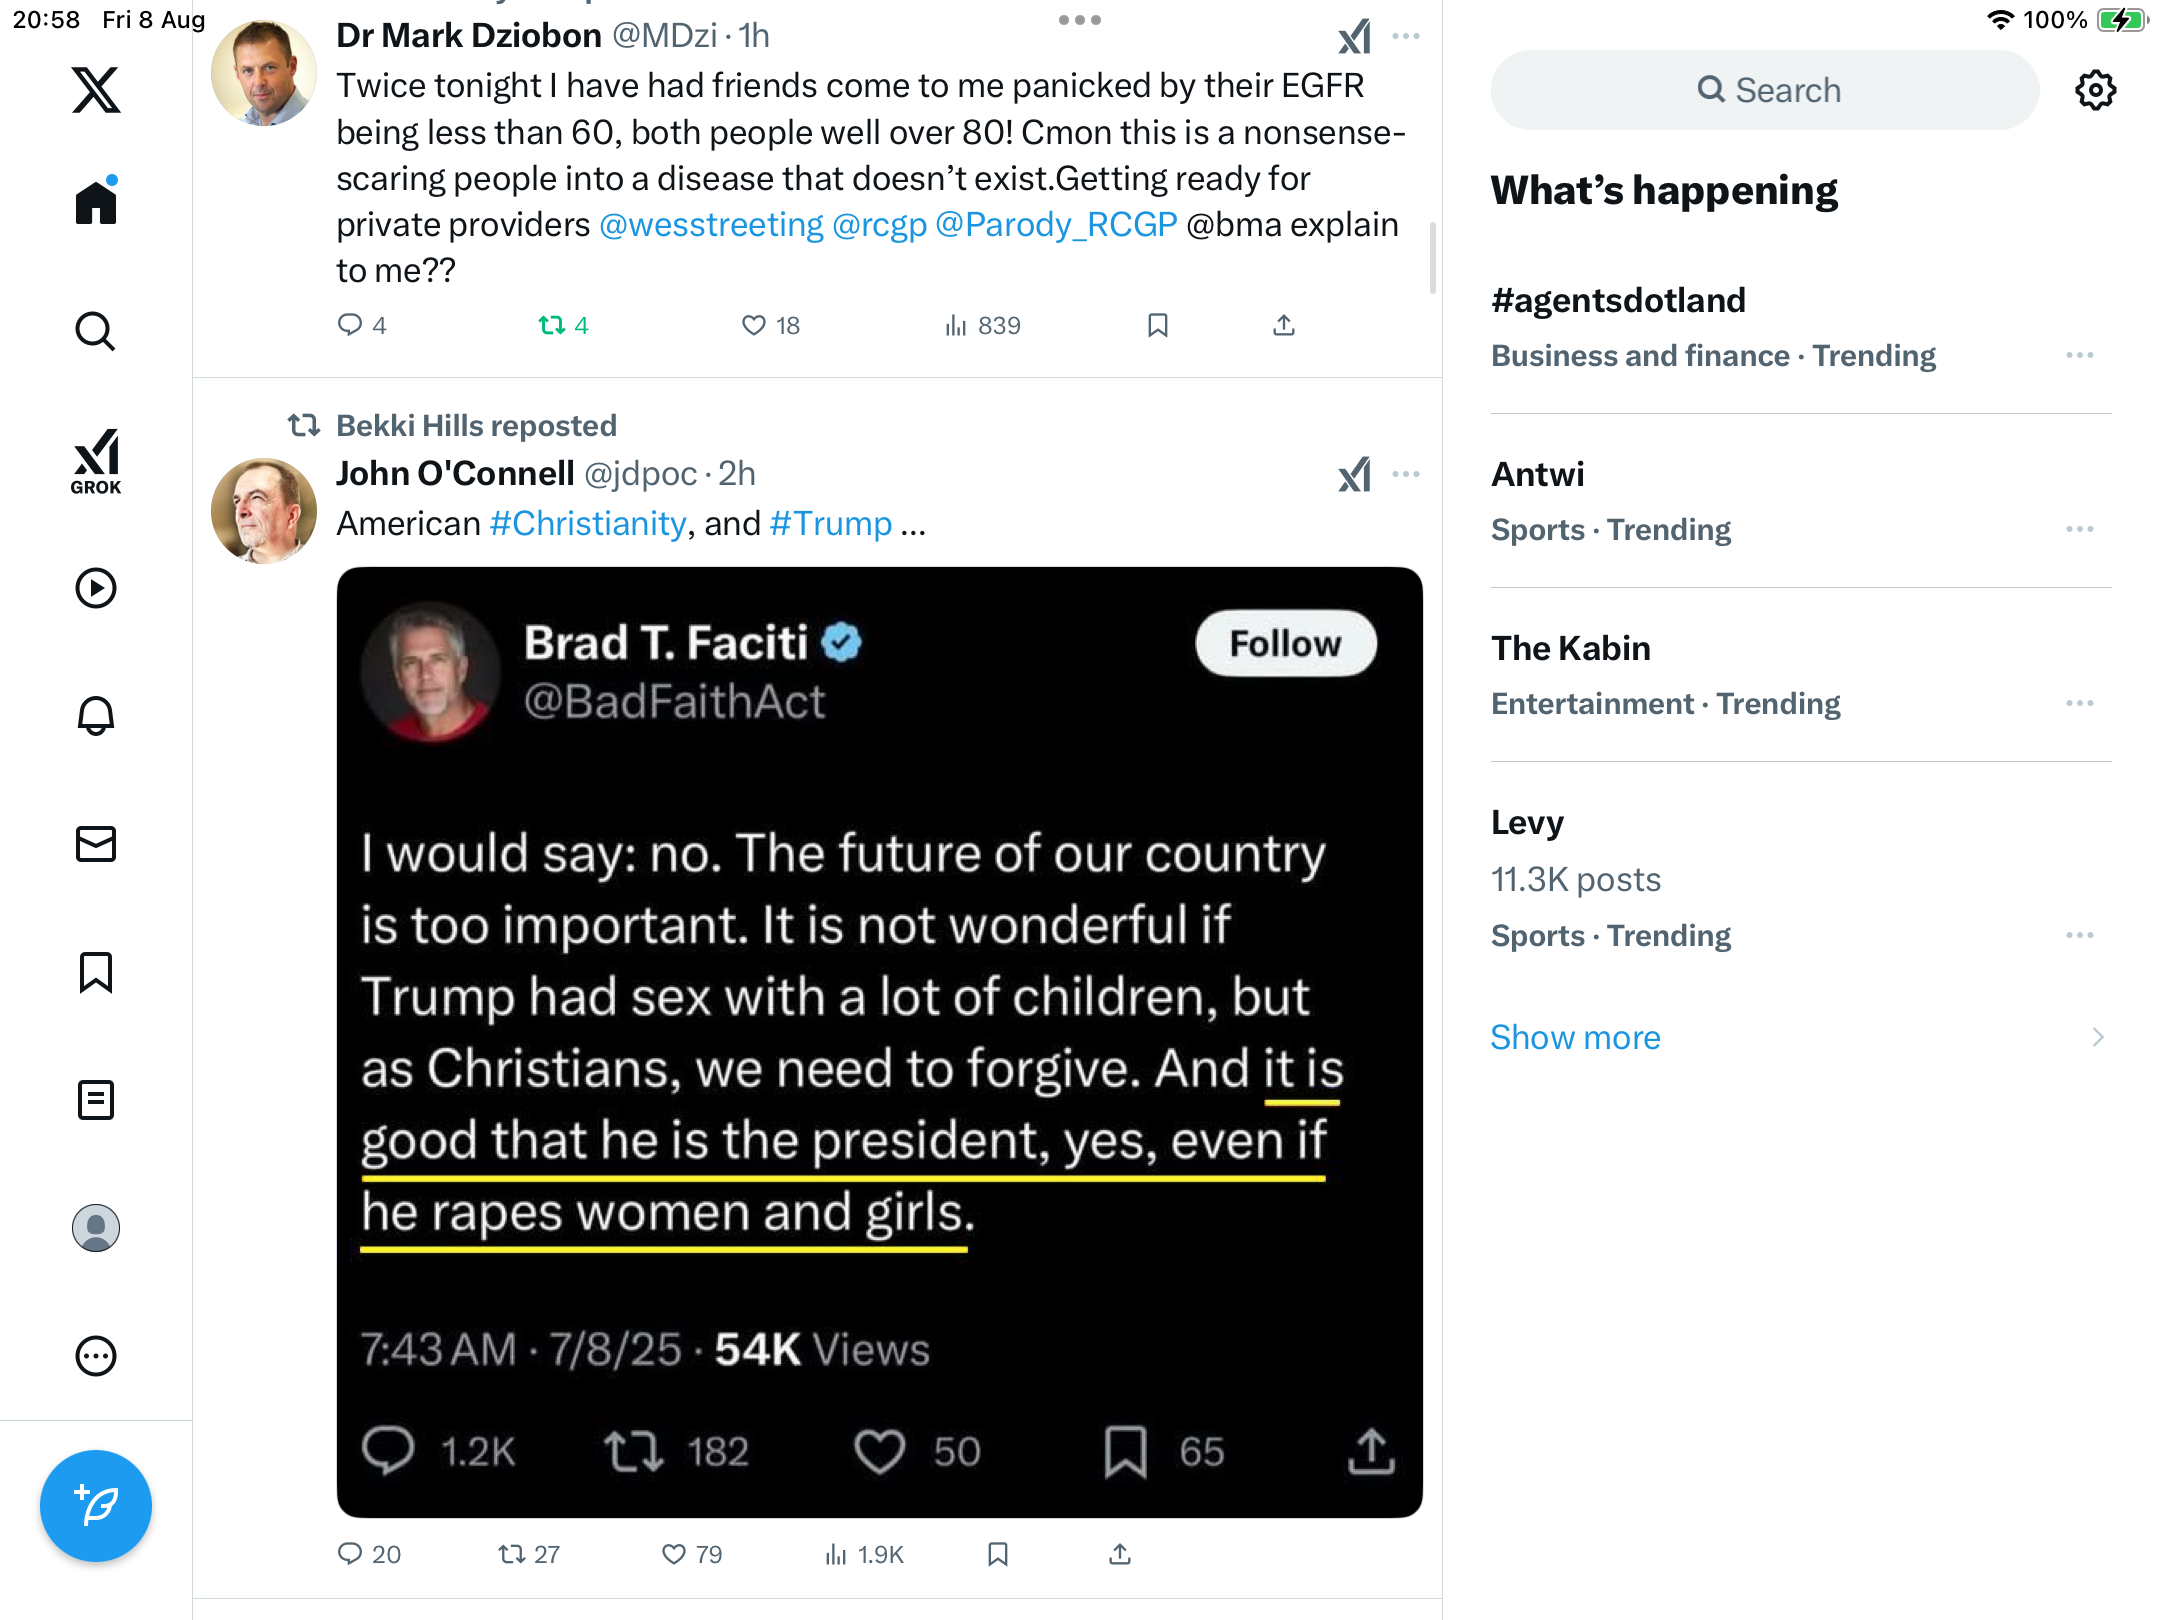Image resolution: width=2160 pixels, height=1620 pixels.
Task: Open the notifications bell
Action: [x=96, y=716]
